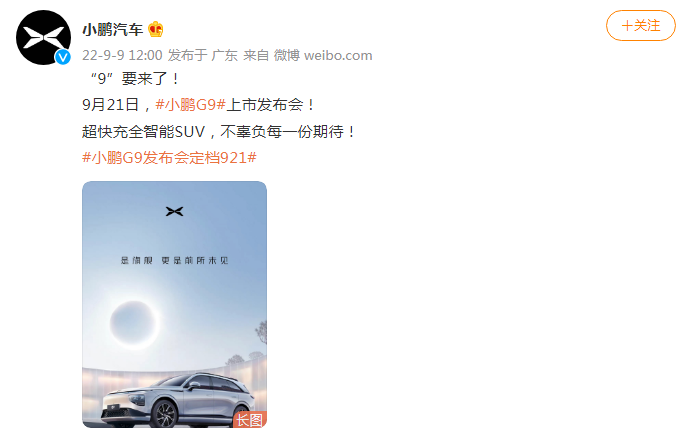Click the 来自 微博 source label
Viewport: 691px width, 440px height.
tap(271, 55)
